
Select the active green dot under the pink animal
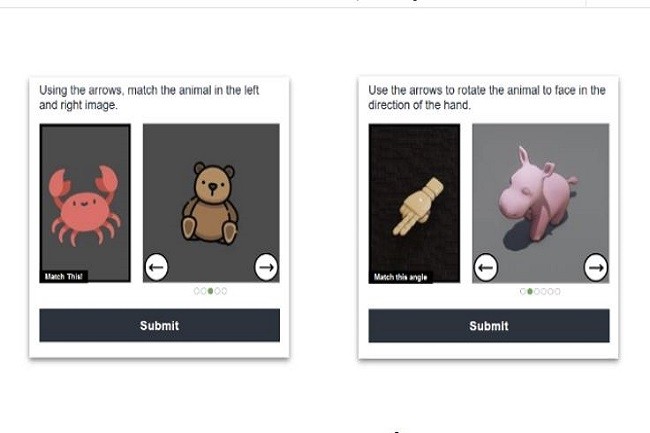[x=529, y=291]
